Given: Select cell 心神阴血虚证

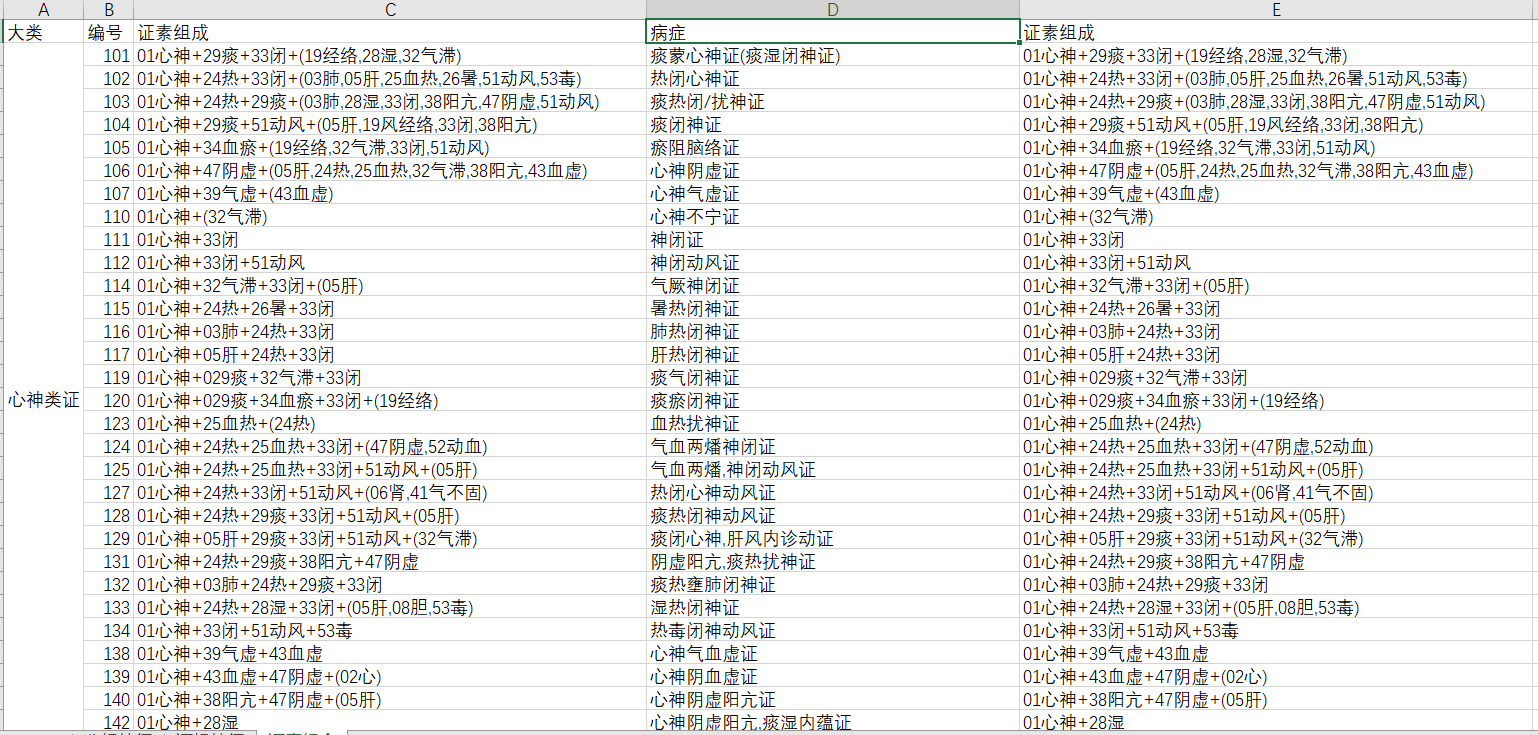Looking at the screenshot, I should (833, 677).
